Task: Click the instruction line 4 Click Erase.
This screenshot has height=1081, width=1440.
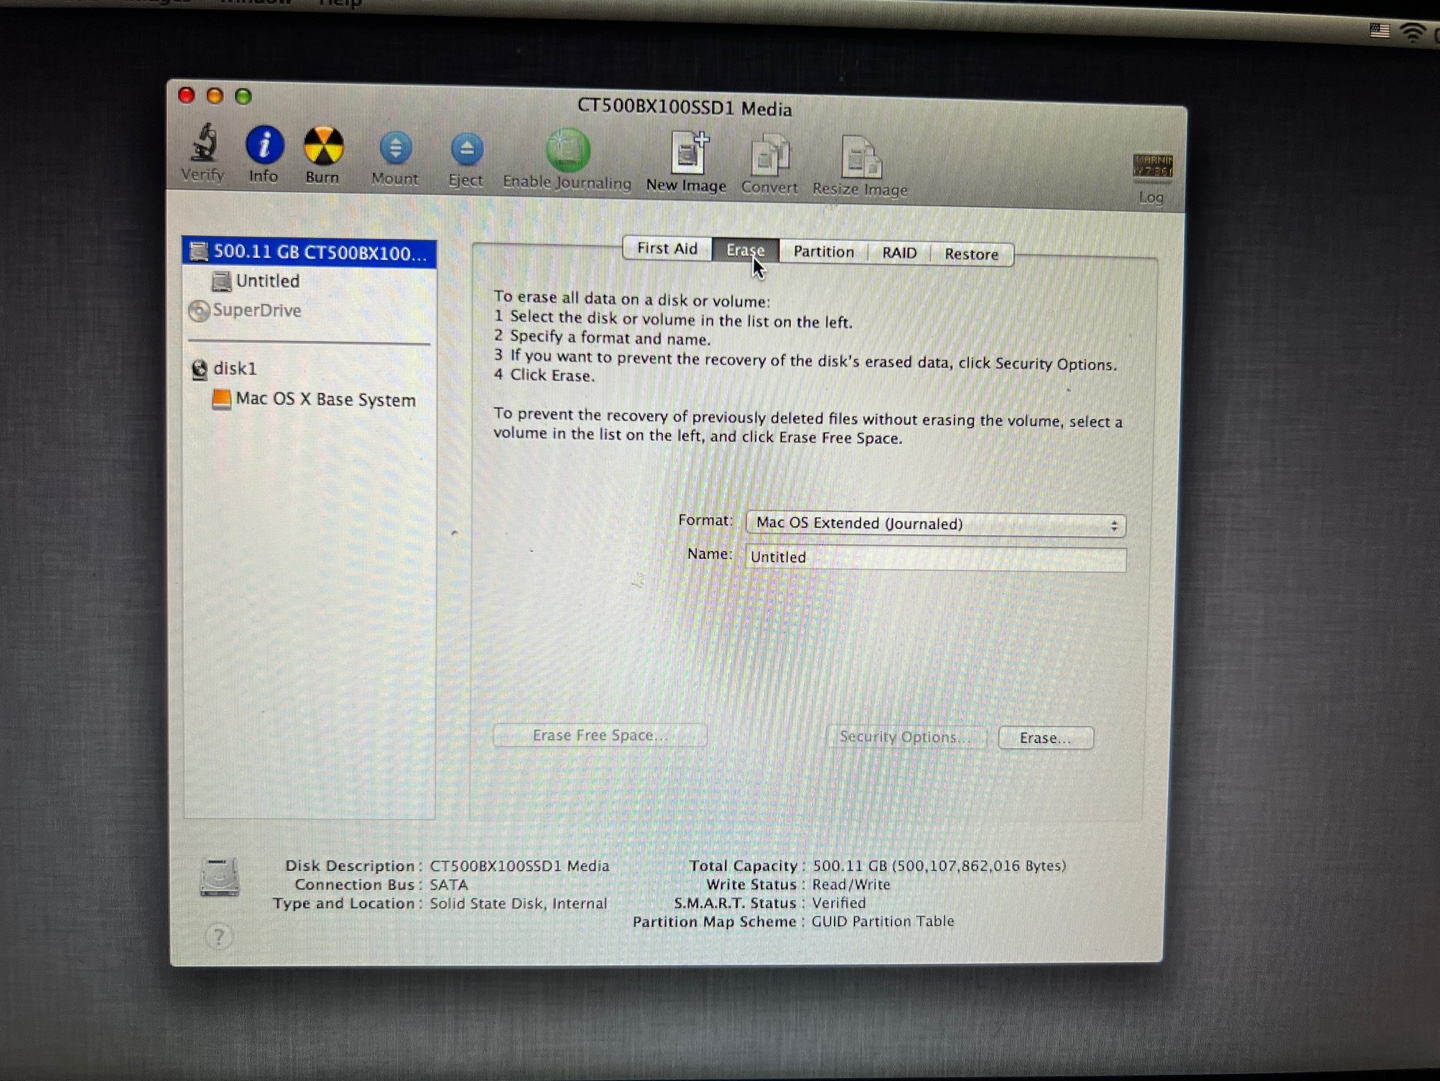Action: [x=544, y=375]
